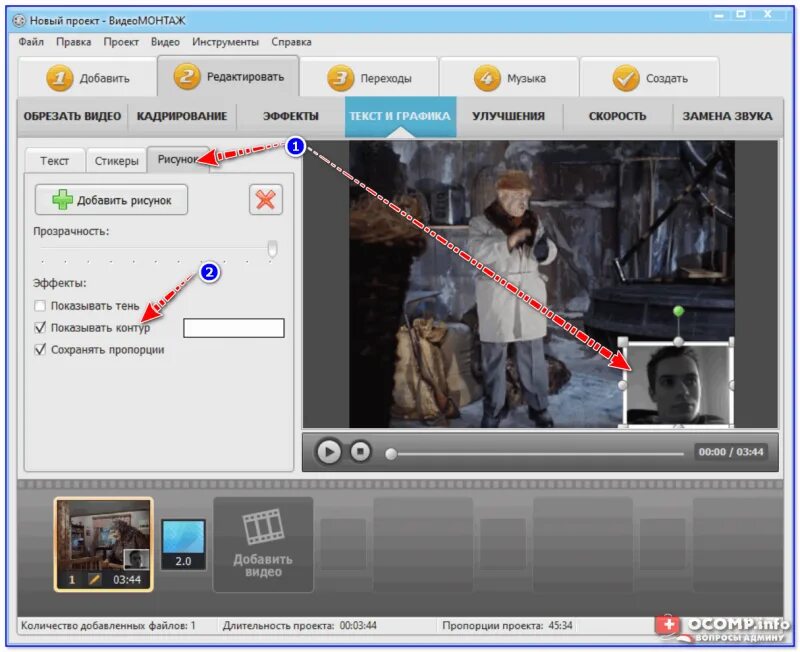The image size is (800, 652).
Task: Open the Создать tab with checkmark
Action: pos(649,78)
